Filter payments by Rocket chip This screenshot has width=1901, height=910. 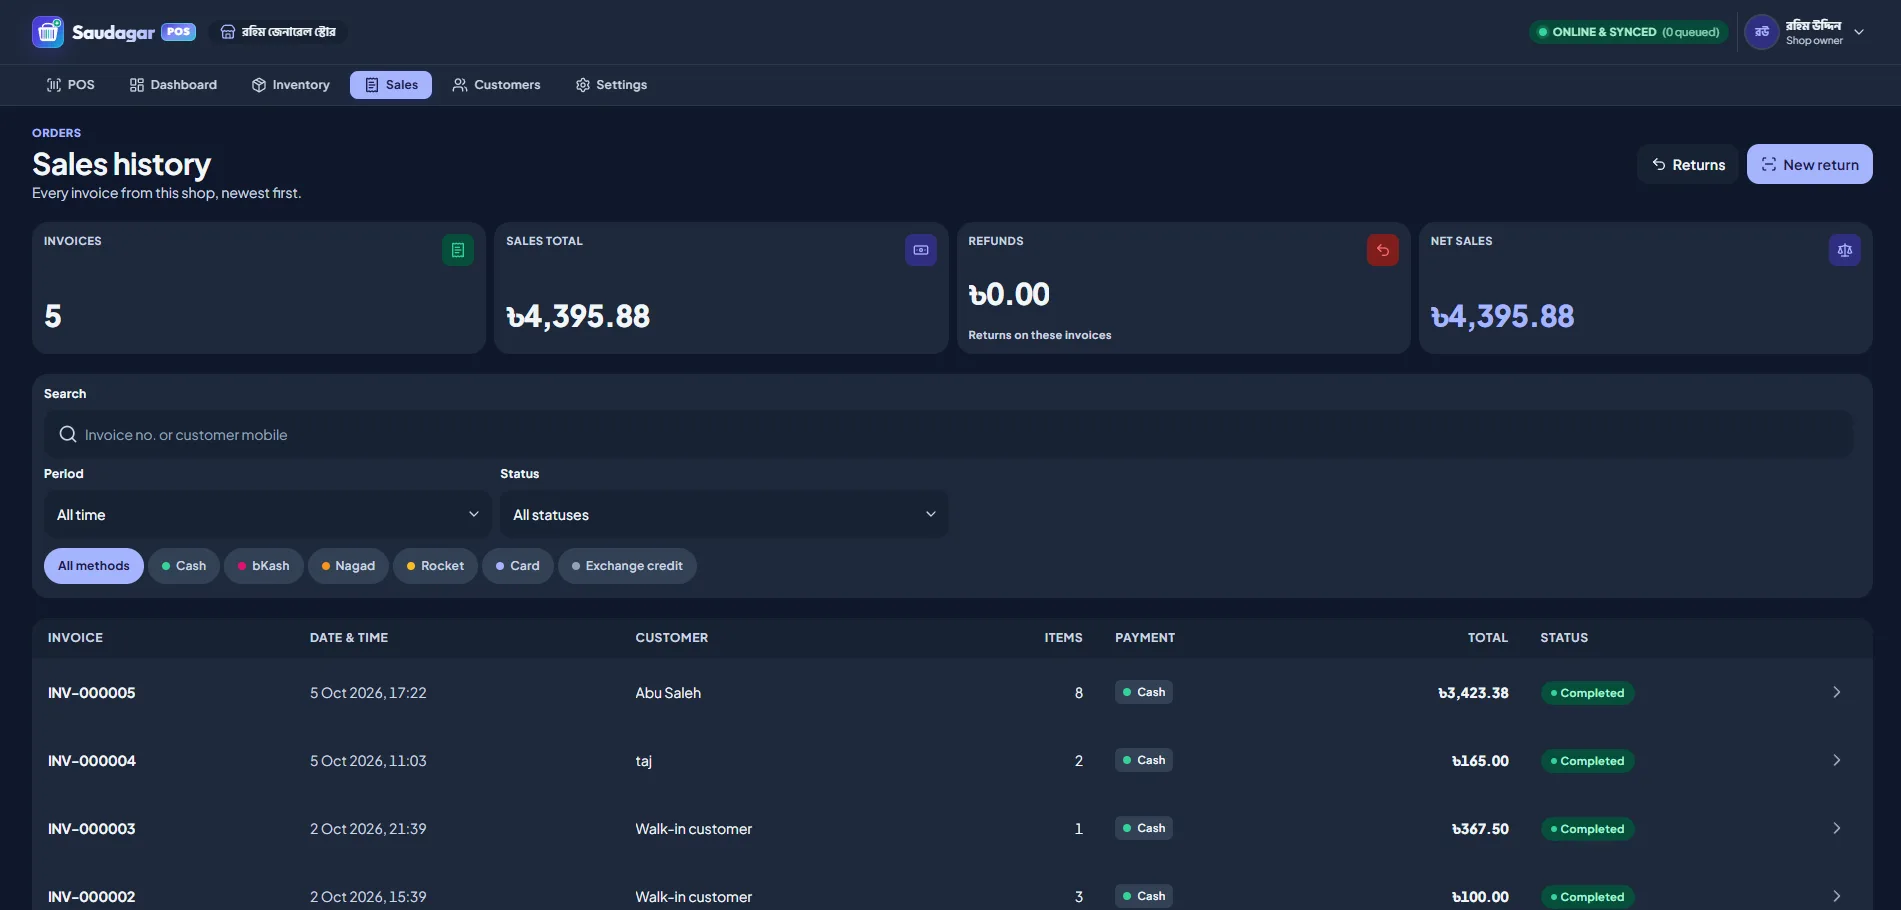tap(435, 566)
